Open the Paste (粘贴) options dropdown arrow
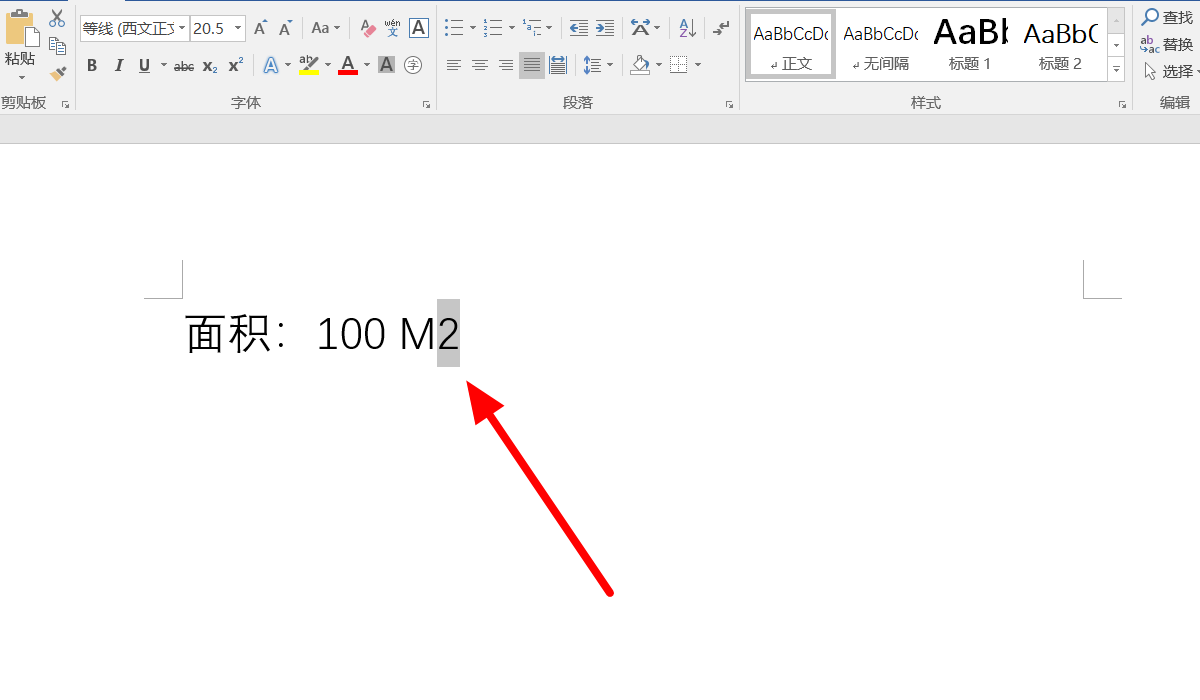 [x=21, y=77]
